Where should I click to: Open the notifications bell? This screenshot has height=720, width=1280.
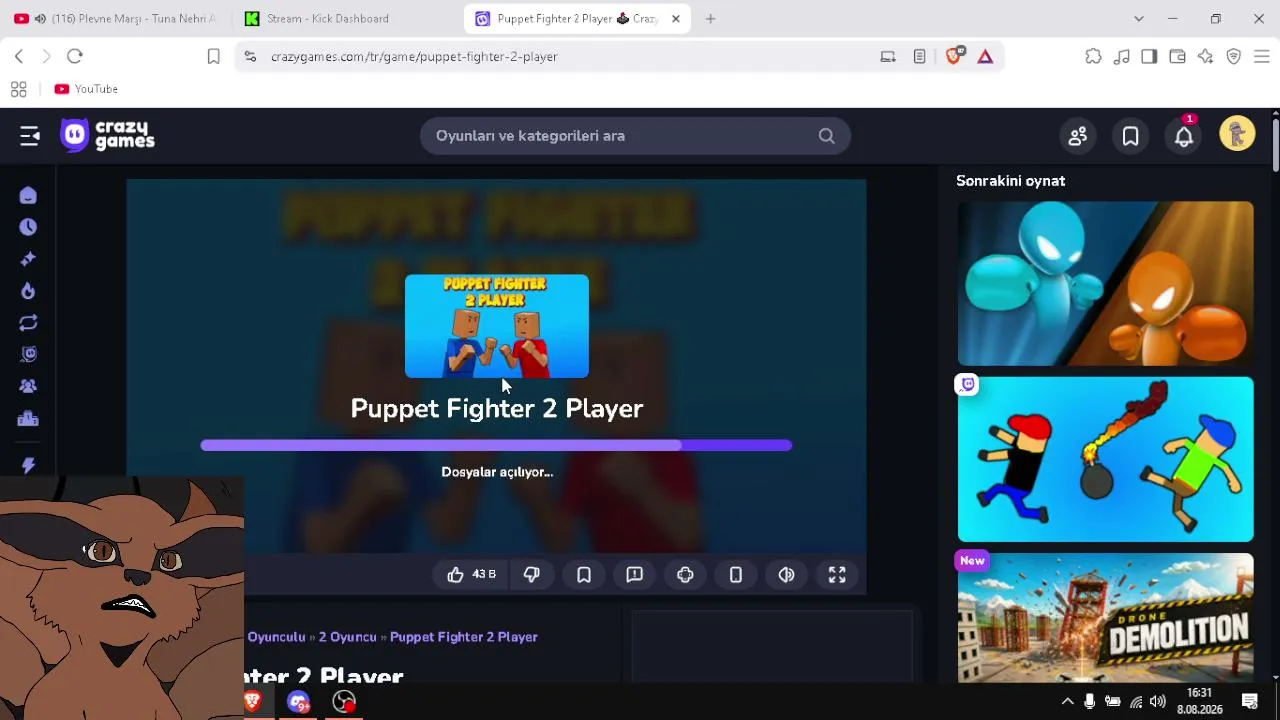[x=1184, y=136]
